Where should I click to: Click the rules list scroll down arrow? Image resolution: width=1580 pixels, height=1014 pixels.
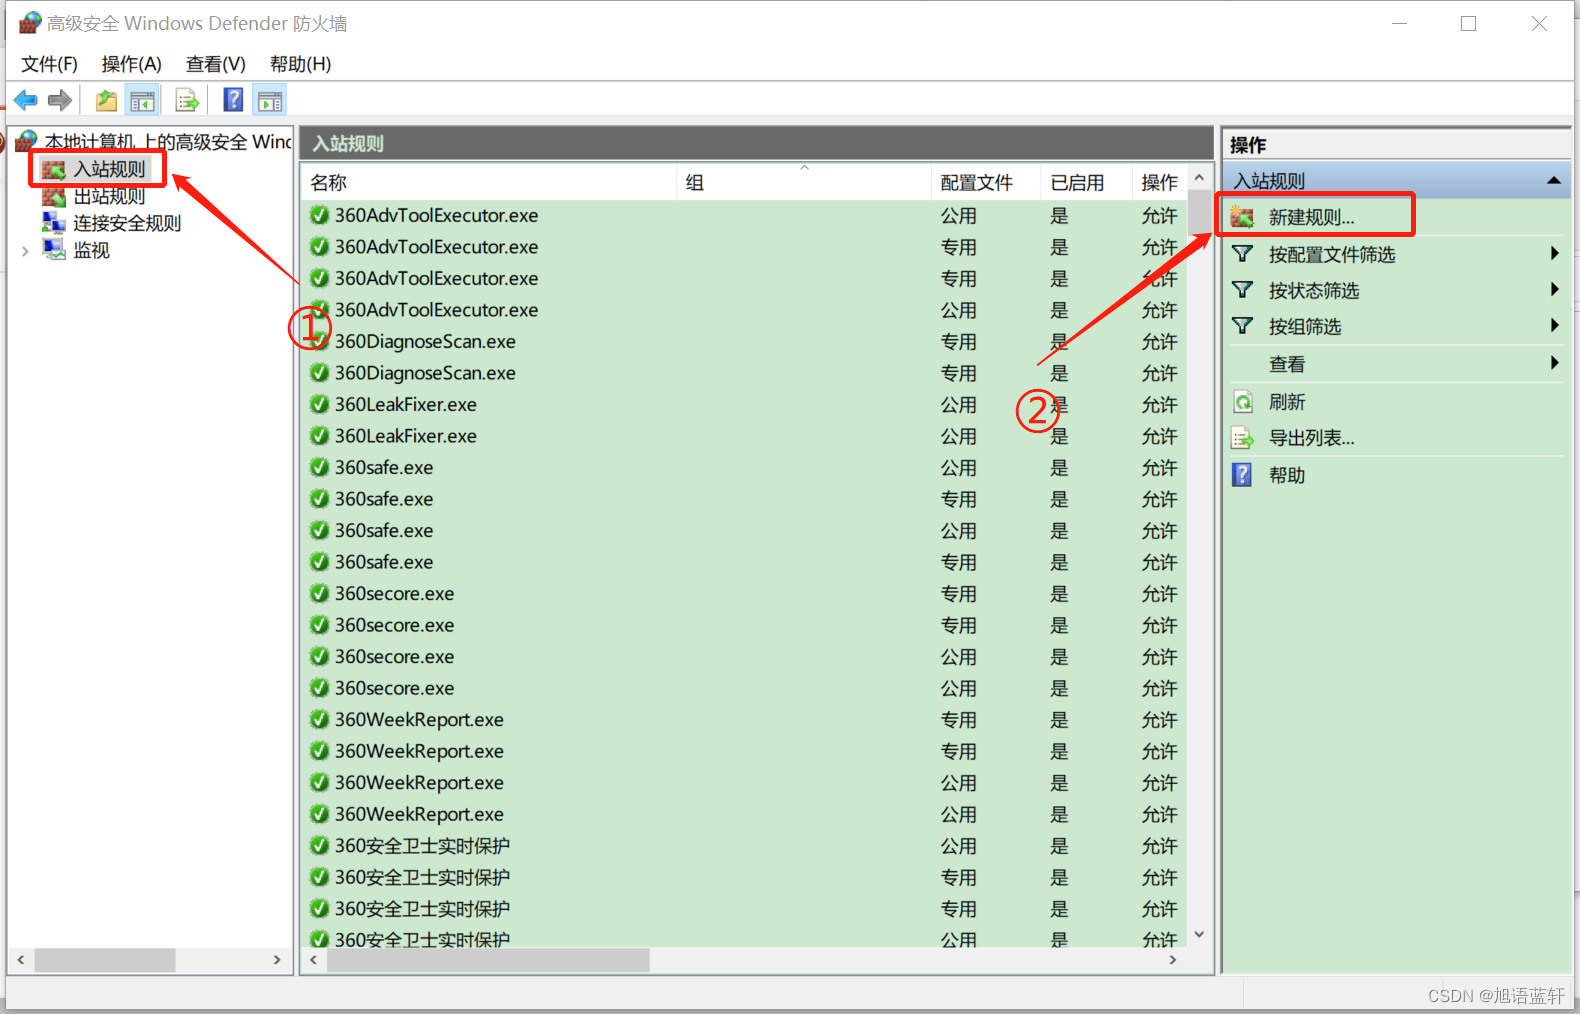point(1200,935)
